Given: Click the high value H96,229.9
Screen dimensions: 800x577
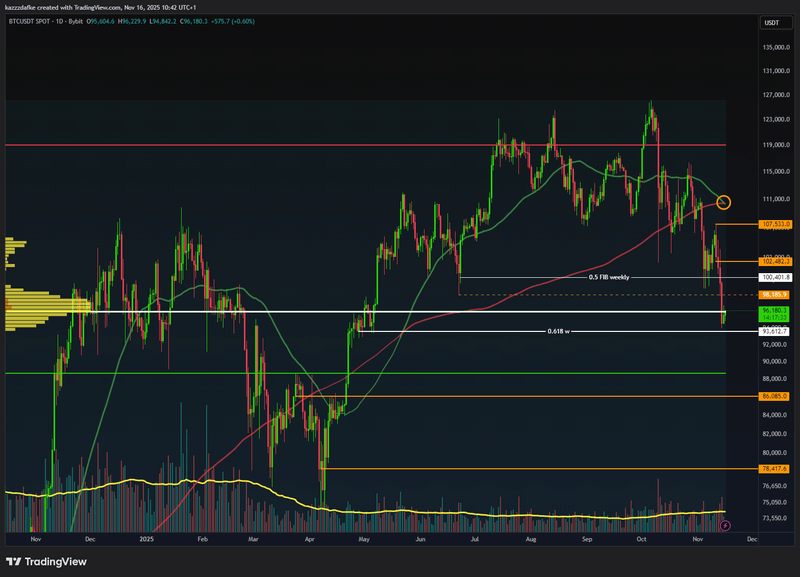Looking at the screenshot, I should point(132,21).
